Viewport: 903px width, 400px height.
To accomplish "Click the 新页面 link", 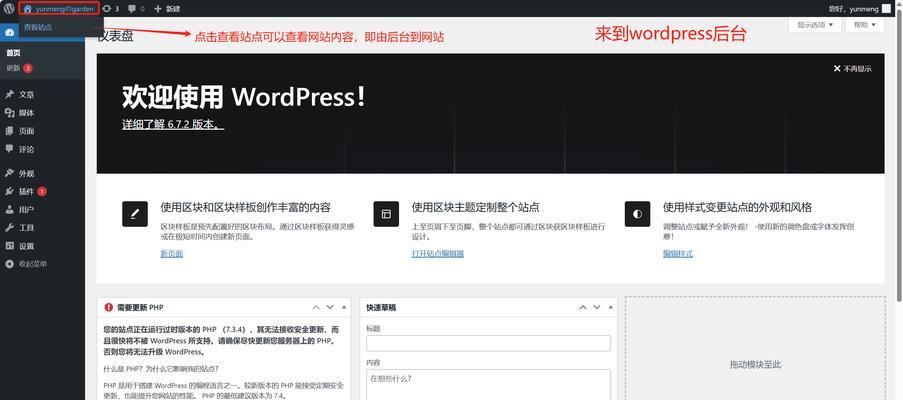I will [172, 254].
